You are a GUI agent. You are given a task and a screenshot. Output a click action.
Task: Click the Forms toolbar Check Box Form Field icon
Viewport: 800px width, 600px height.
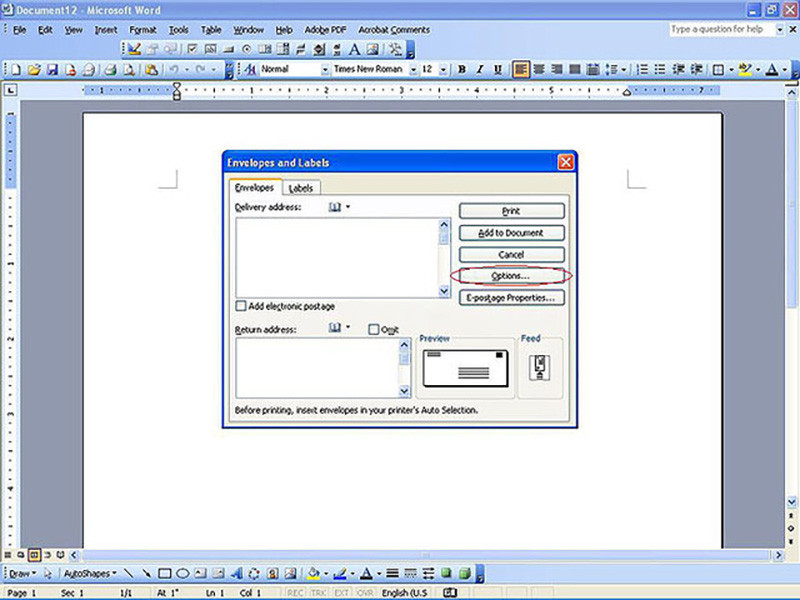[192, 49]
